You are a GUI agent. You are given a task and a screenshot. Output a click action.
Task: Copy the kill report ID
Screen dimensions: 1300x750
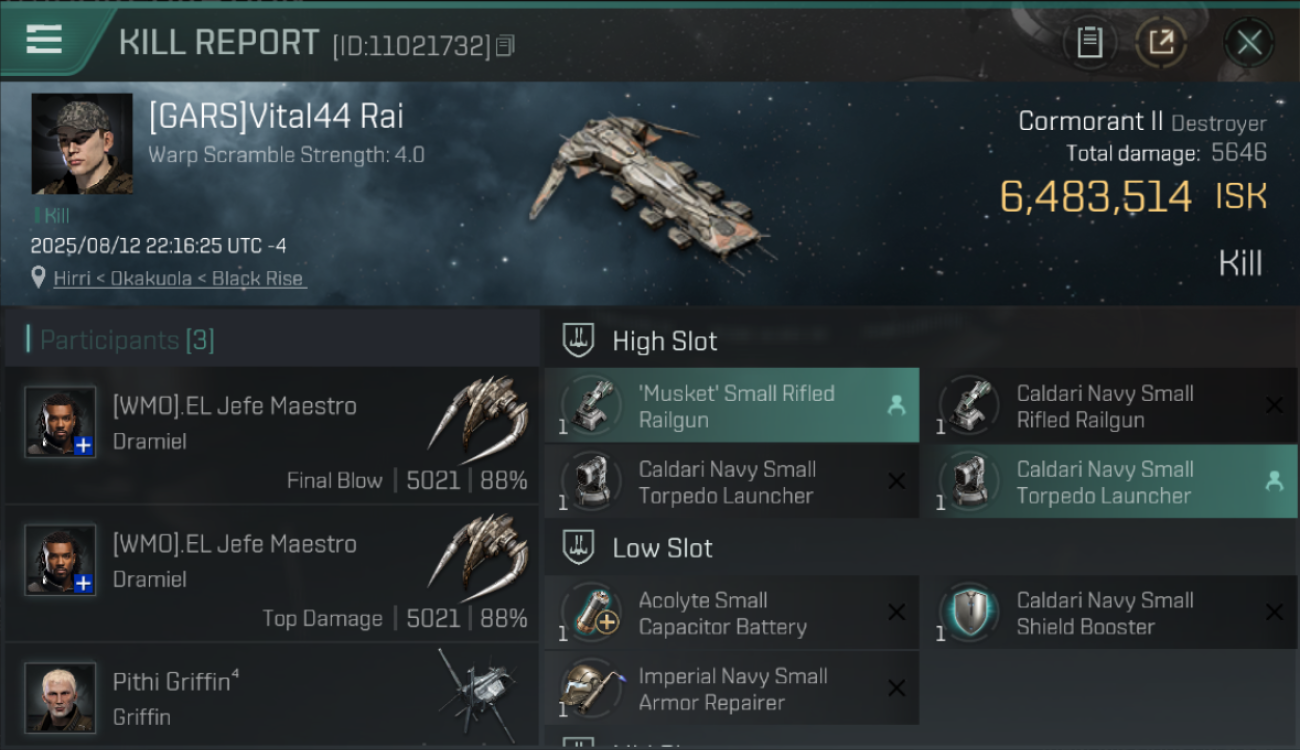point(505,45)
